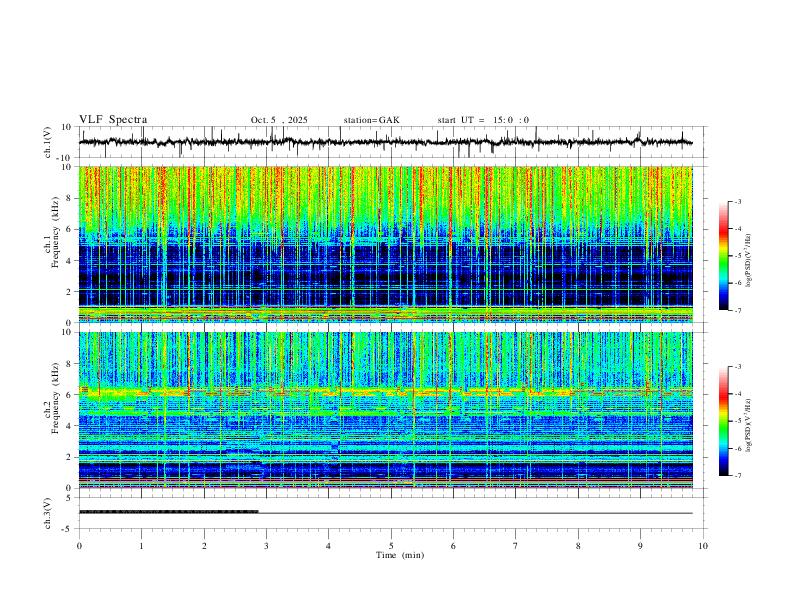This screenshot has height=612, width=792.
Task: Click inside the ch.1 spectrogram panel
Action: point(385,244)
